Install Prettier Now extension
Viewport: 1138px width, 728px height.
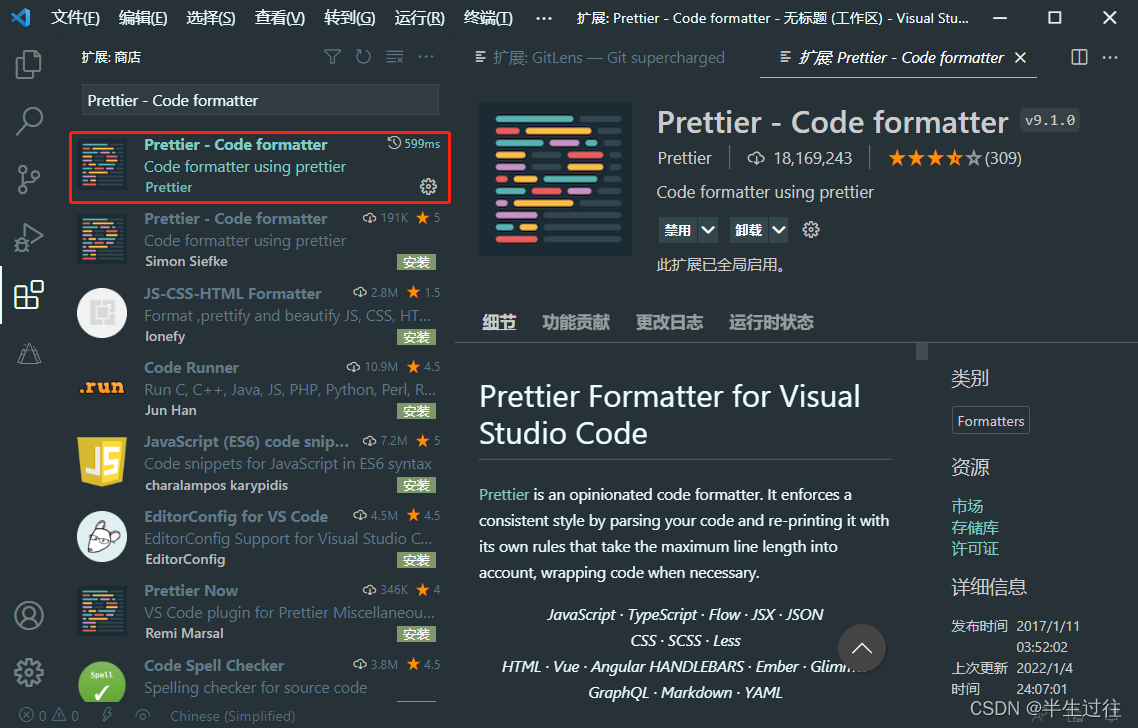pos(416,634)
